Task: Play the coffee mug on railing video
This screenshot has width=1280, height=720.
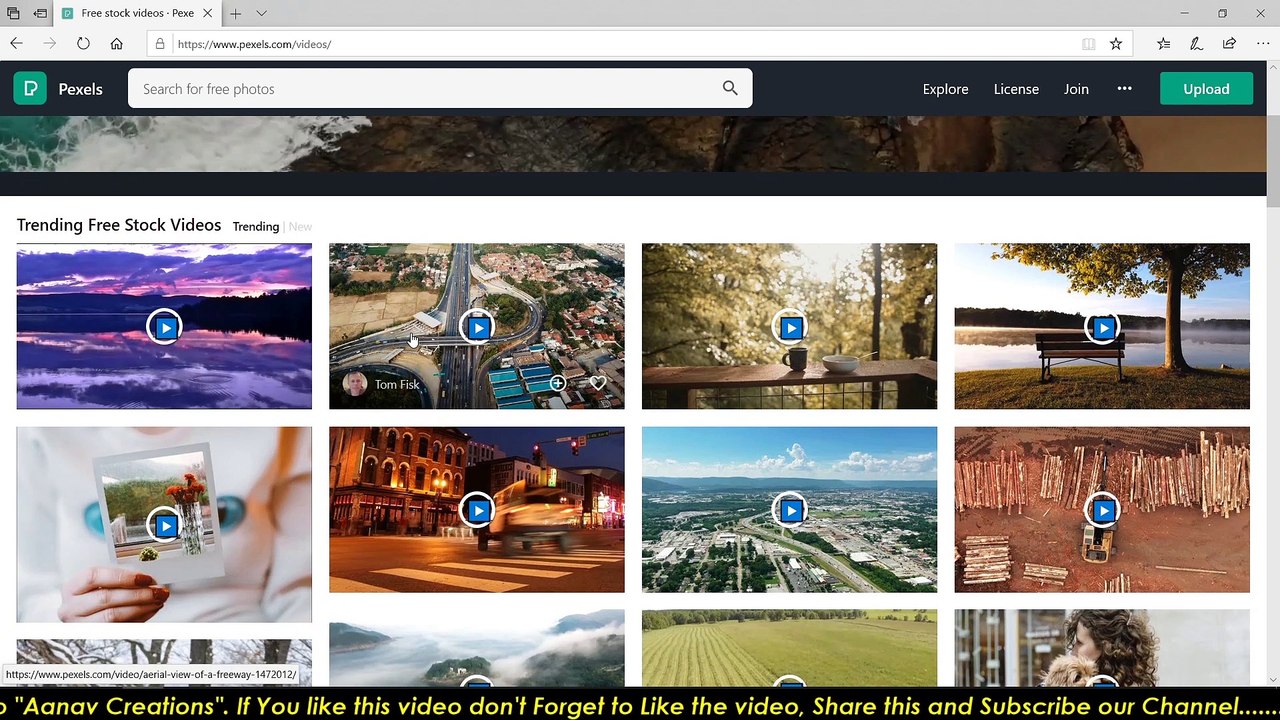Action: pos(790,327)
